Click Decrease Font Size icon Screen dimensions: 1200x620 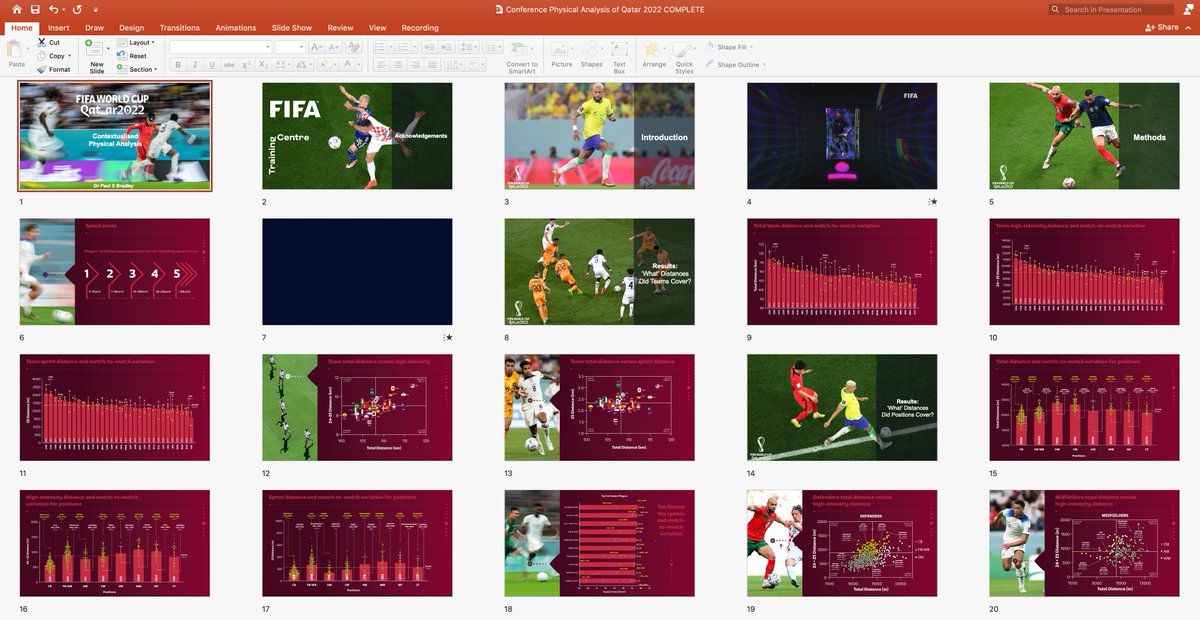click(333, 47)
